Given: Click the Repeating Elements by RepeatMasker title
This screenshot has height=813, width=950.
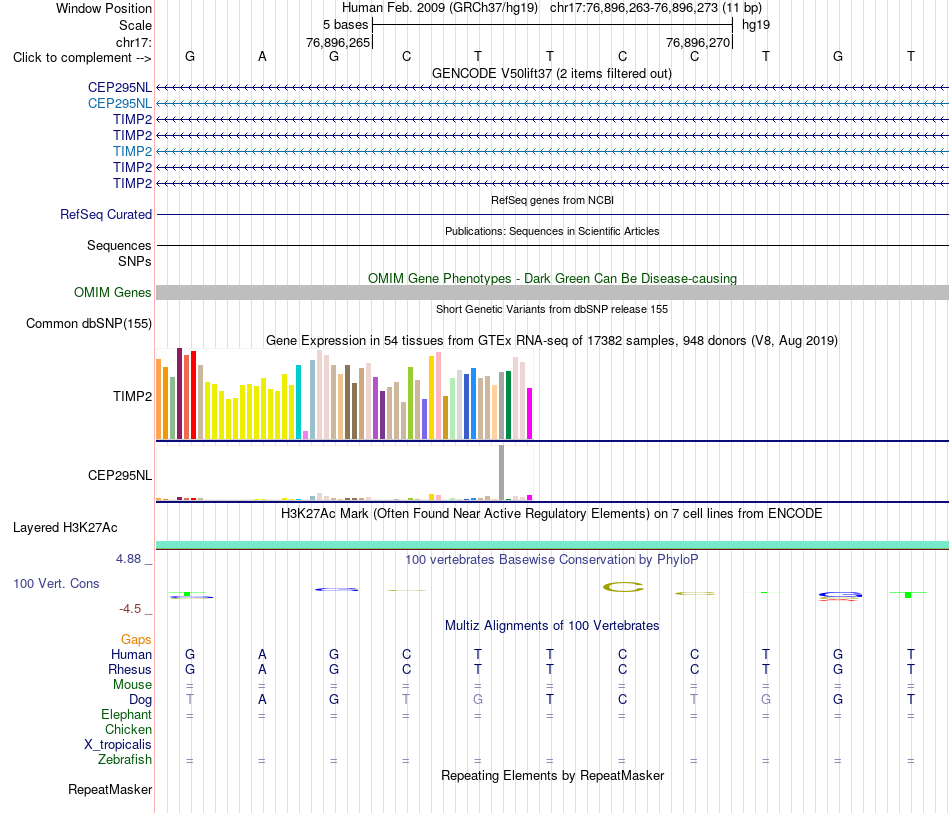Looking at the screenshot, I should click(553, 775).
